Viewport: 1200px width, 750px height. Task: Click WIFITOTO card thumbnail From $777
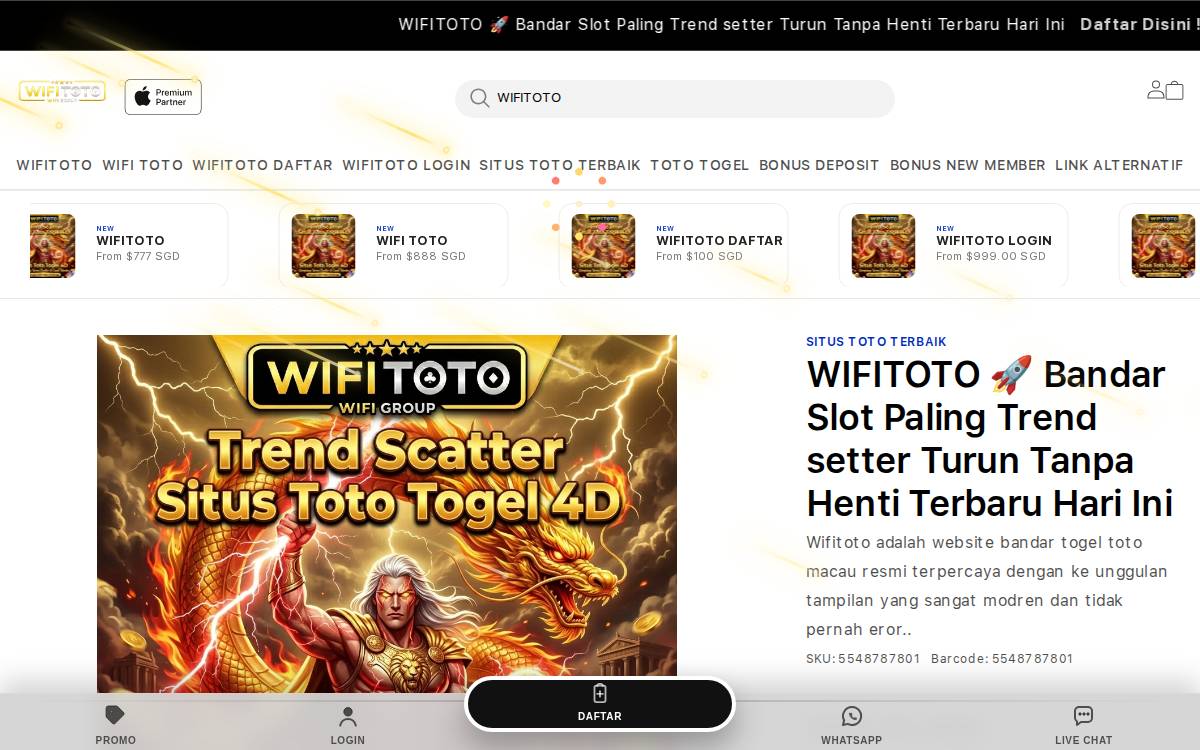pos(52,245)
